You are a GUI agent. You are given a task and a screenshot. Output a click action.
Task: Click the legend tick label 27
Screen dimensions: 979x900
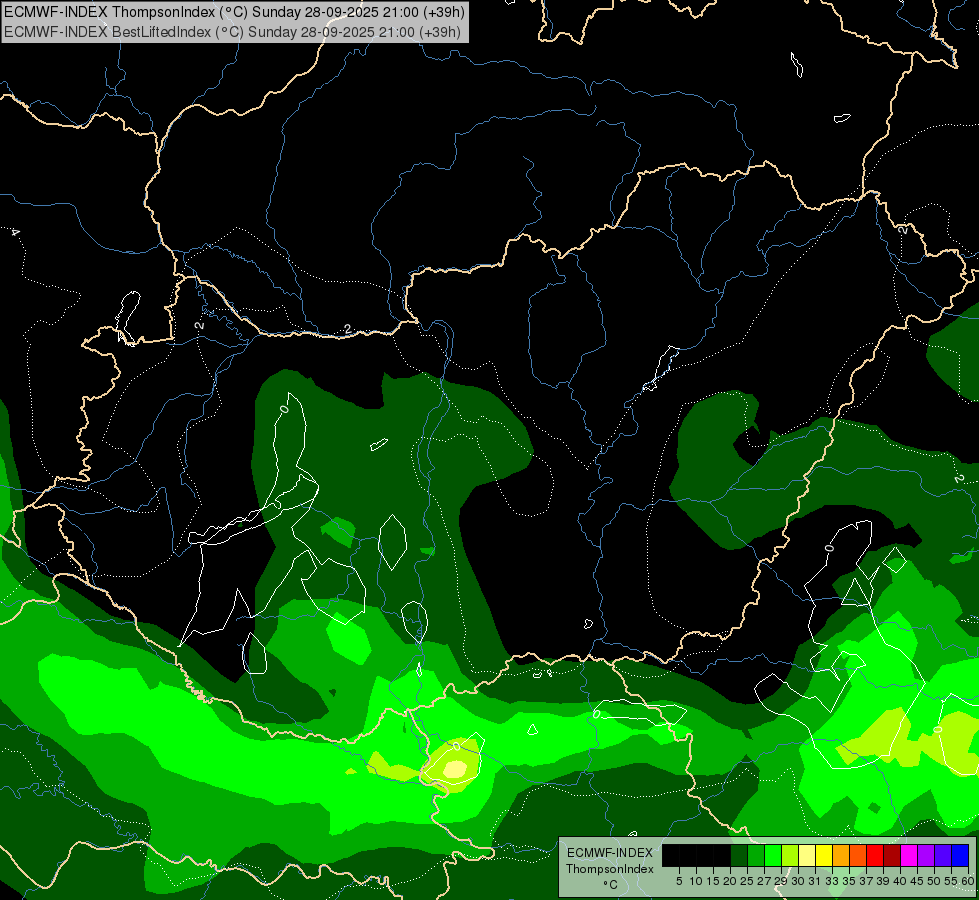[764, 881]
